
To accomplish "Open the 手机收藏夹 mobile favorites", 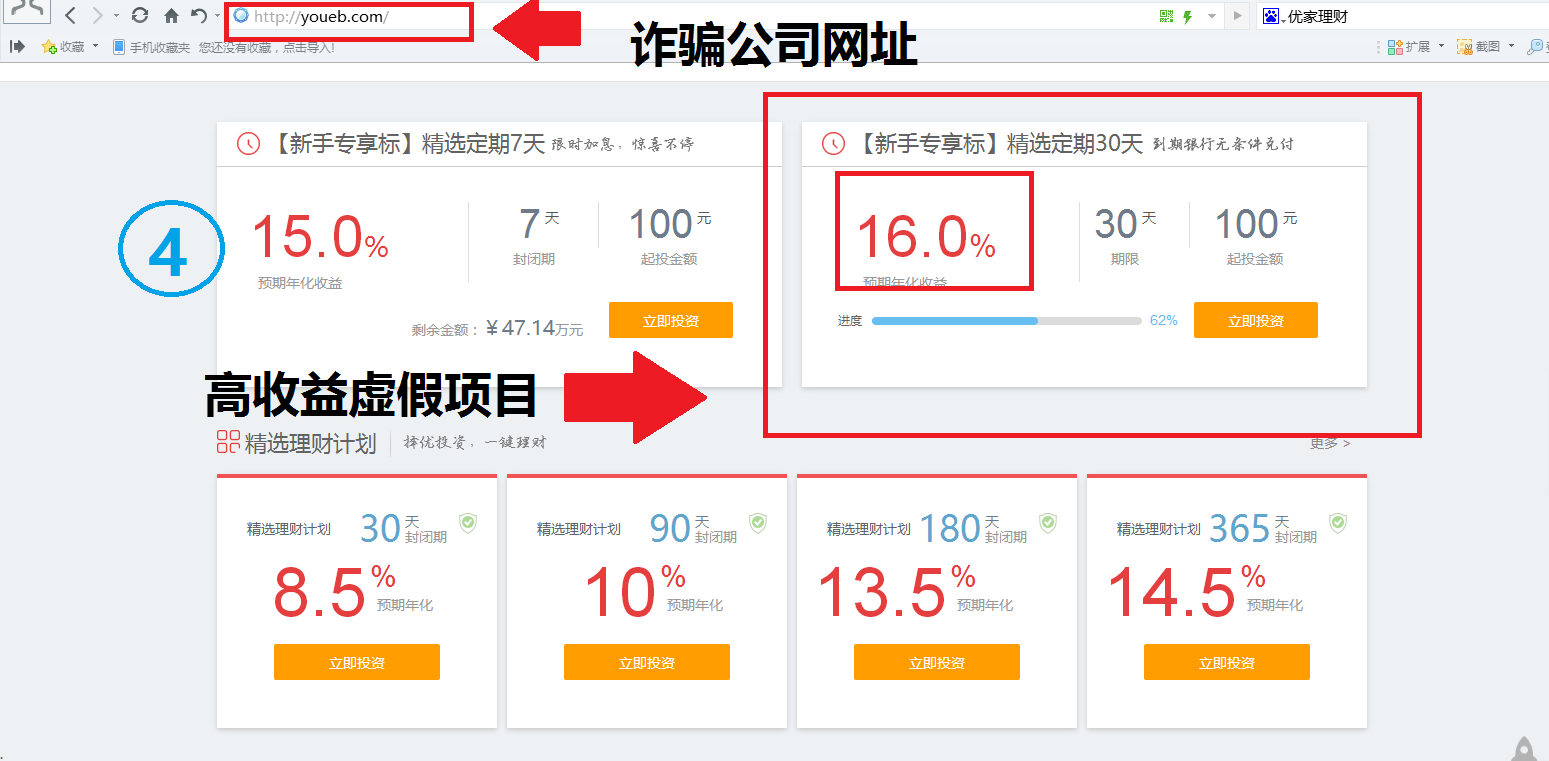I will pos(151,47).
